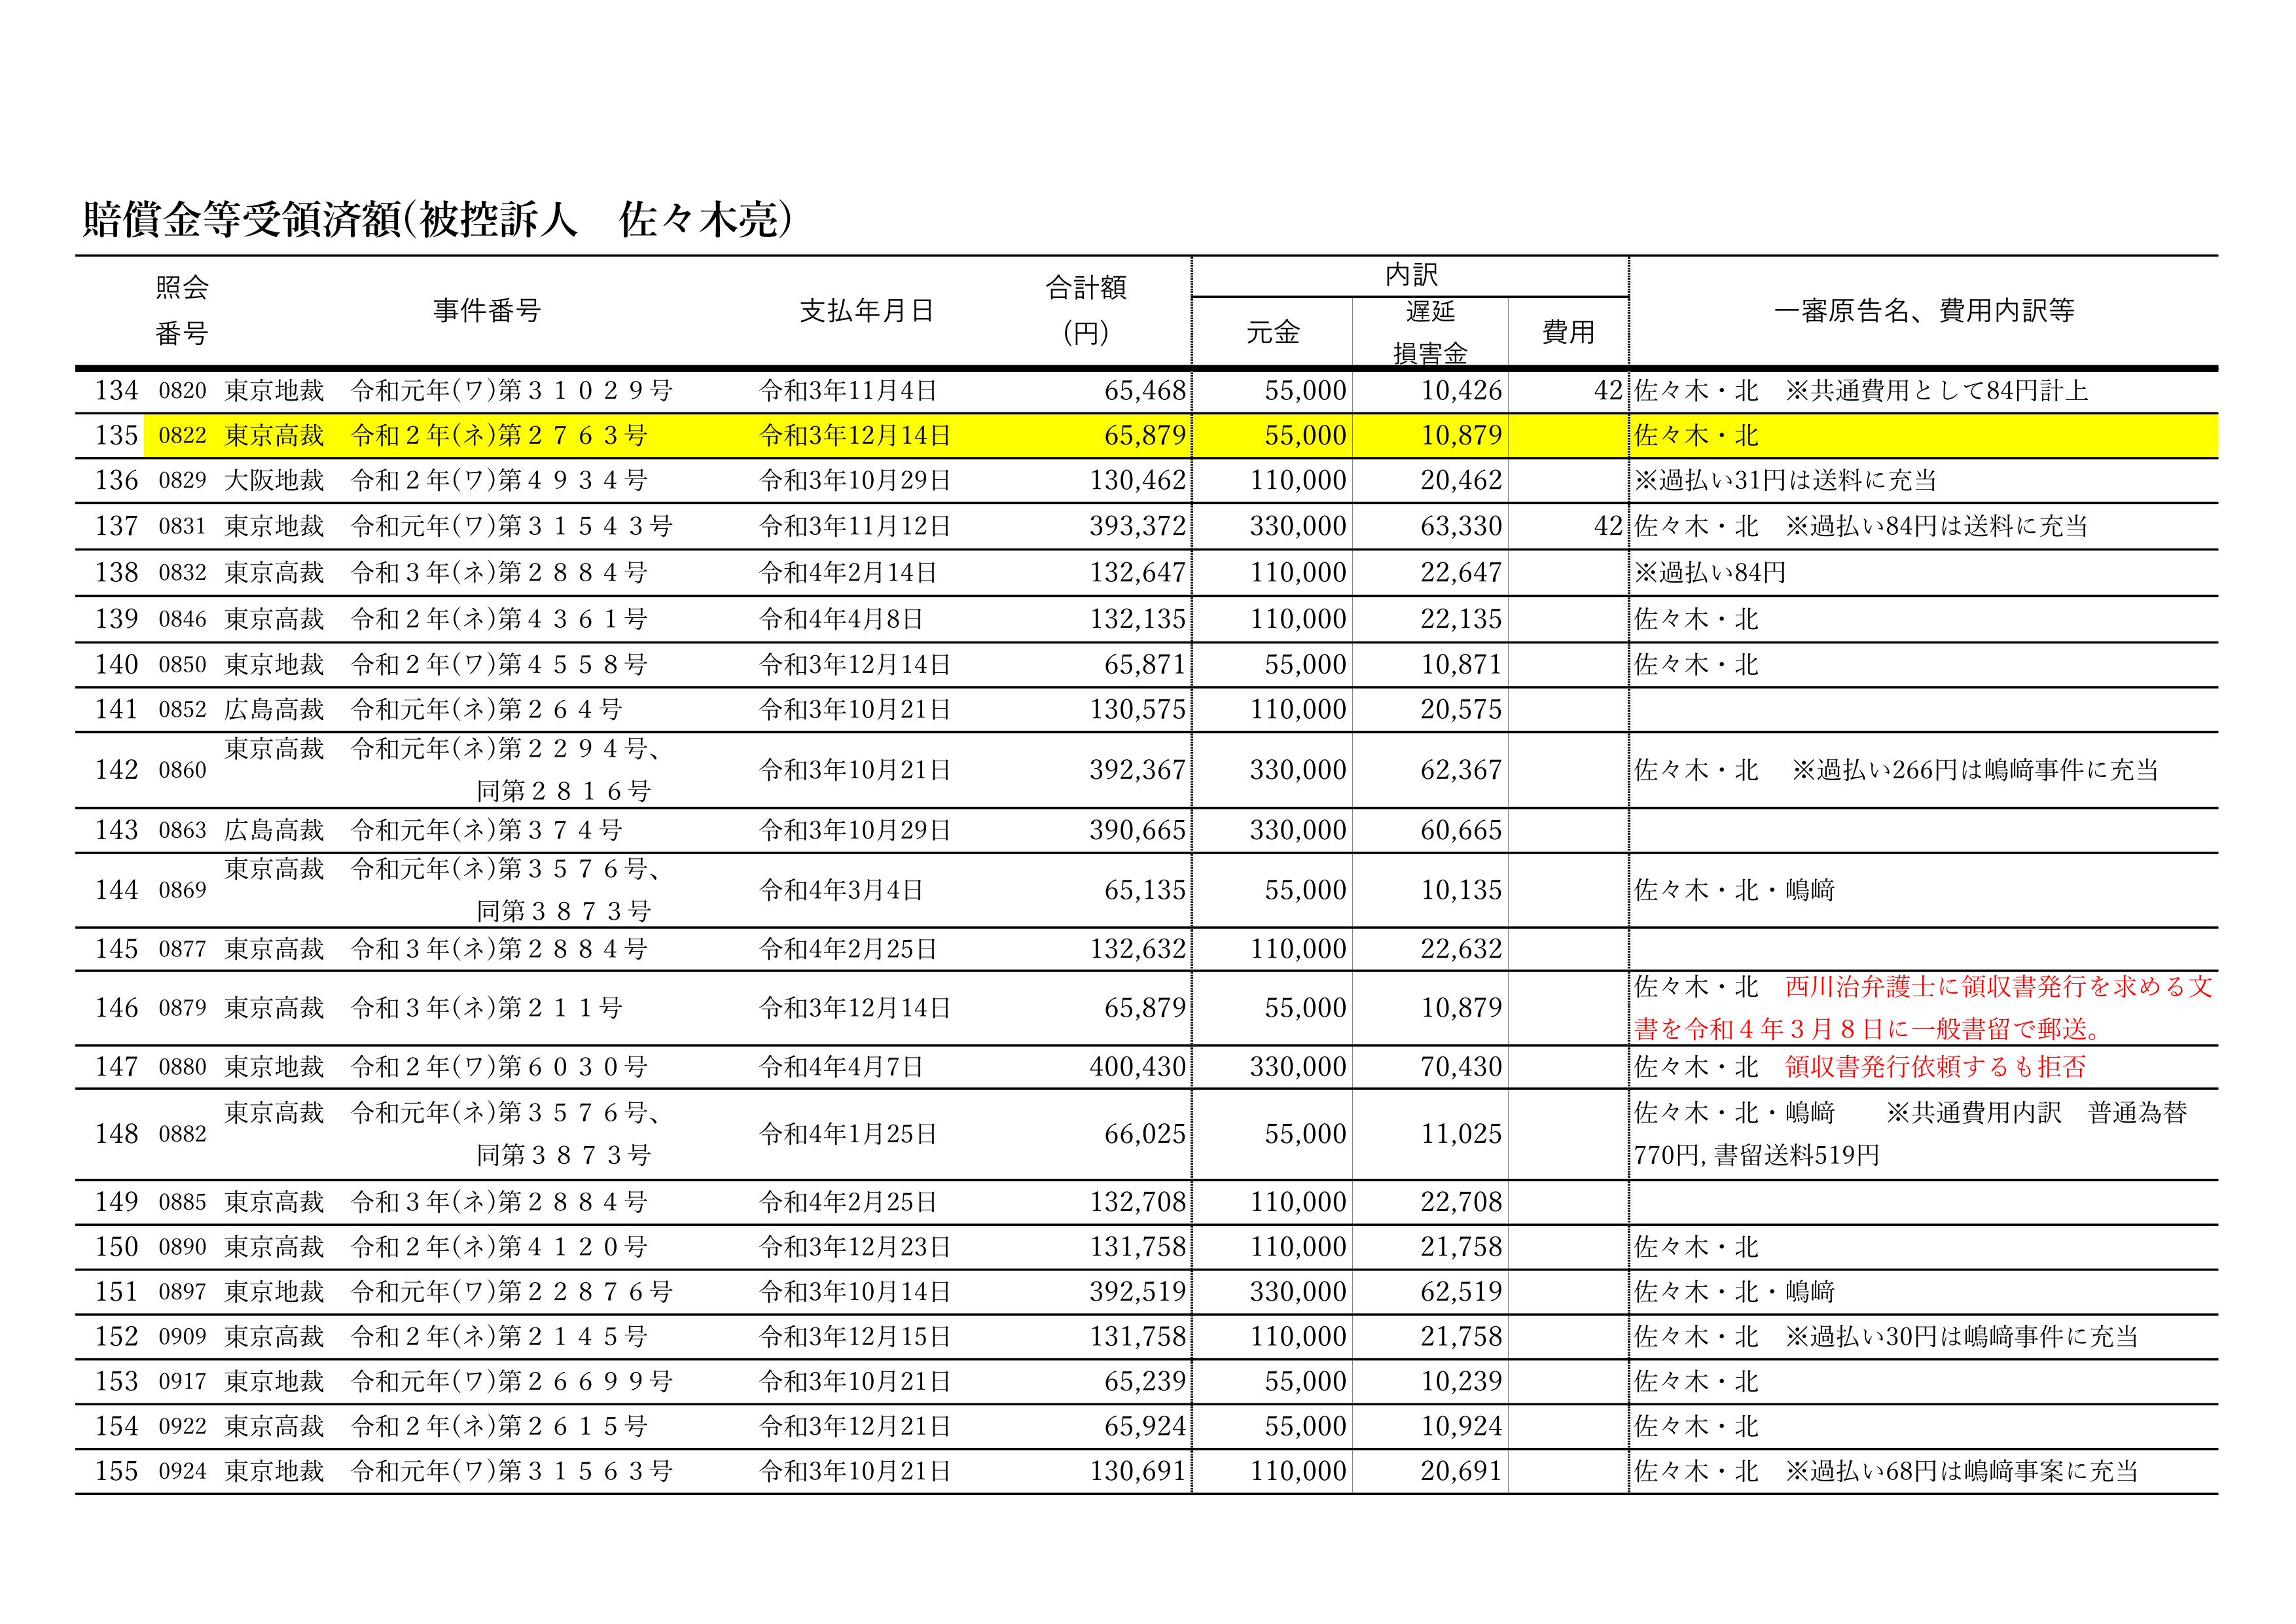Click the 元金 sub-column header
The image size is (2296, 1624).
[x=1272, y=333]
